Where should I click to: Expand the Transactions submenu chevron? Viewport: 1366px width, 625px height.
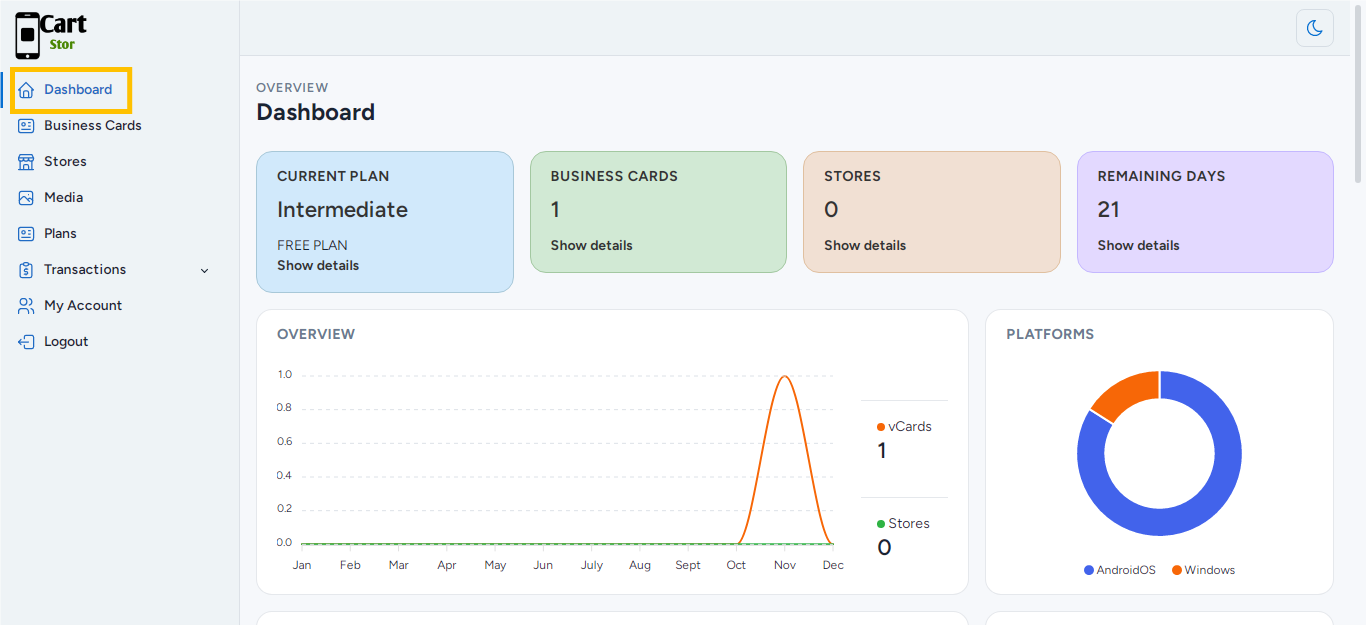point(205,271)
